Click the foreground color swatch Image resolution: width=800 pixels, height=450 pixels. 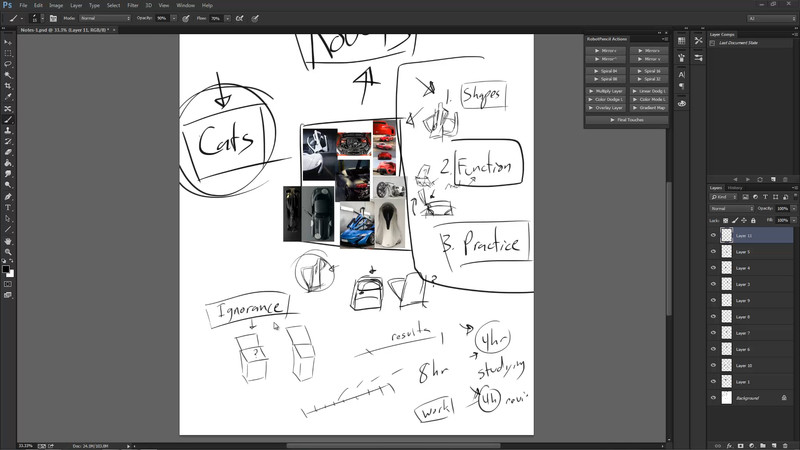point(6,269)
